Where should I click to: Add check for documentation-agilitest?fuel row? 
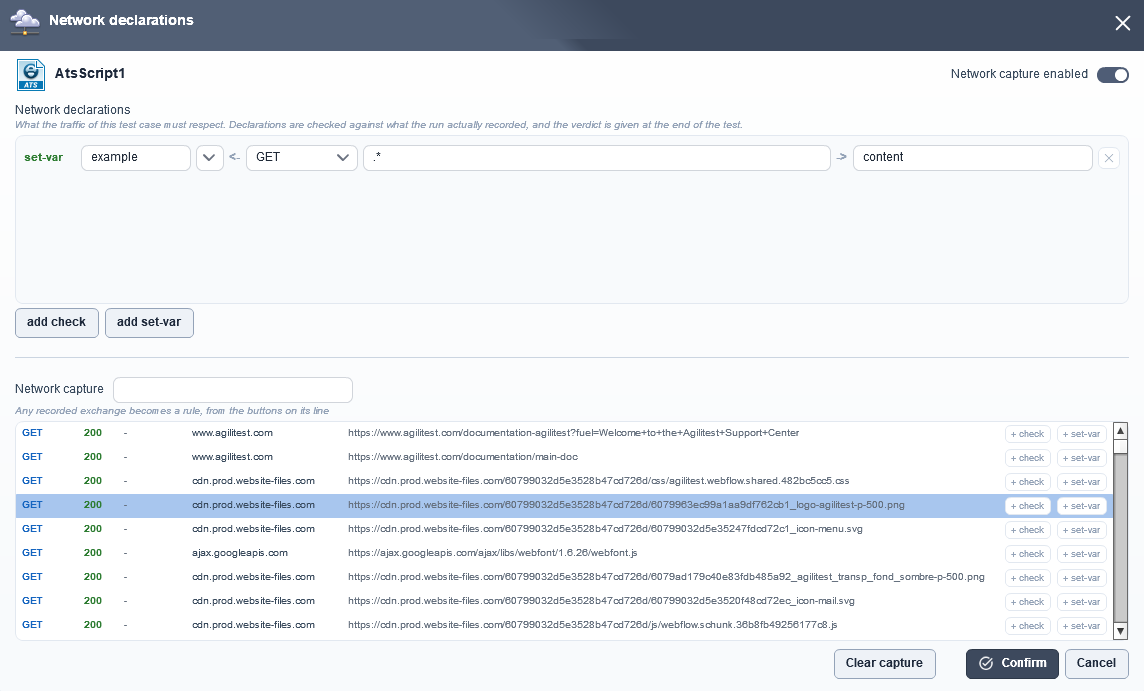1027,434
